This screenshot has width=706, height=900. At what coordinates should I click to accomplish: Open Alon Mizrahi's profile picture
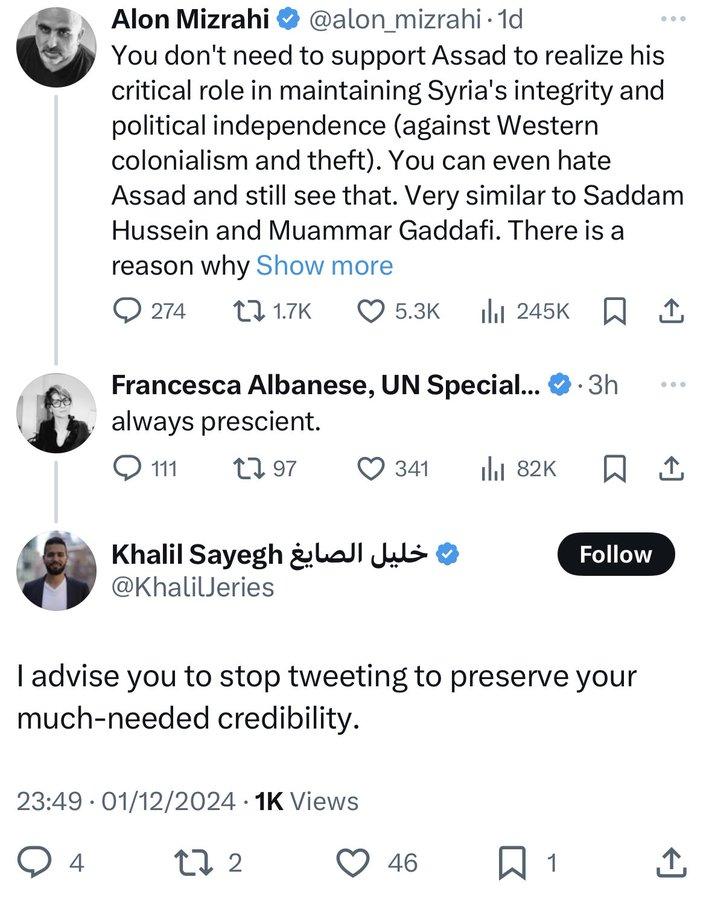(x=58, y=45)
